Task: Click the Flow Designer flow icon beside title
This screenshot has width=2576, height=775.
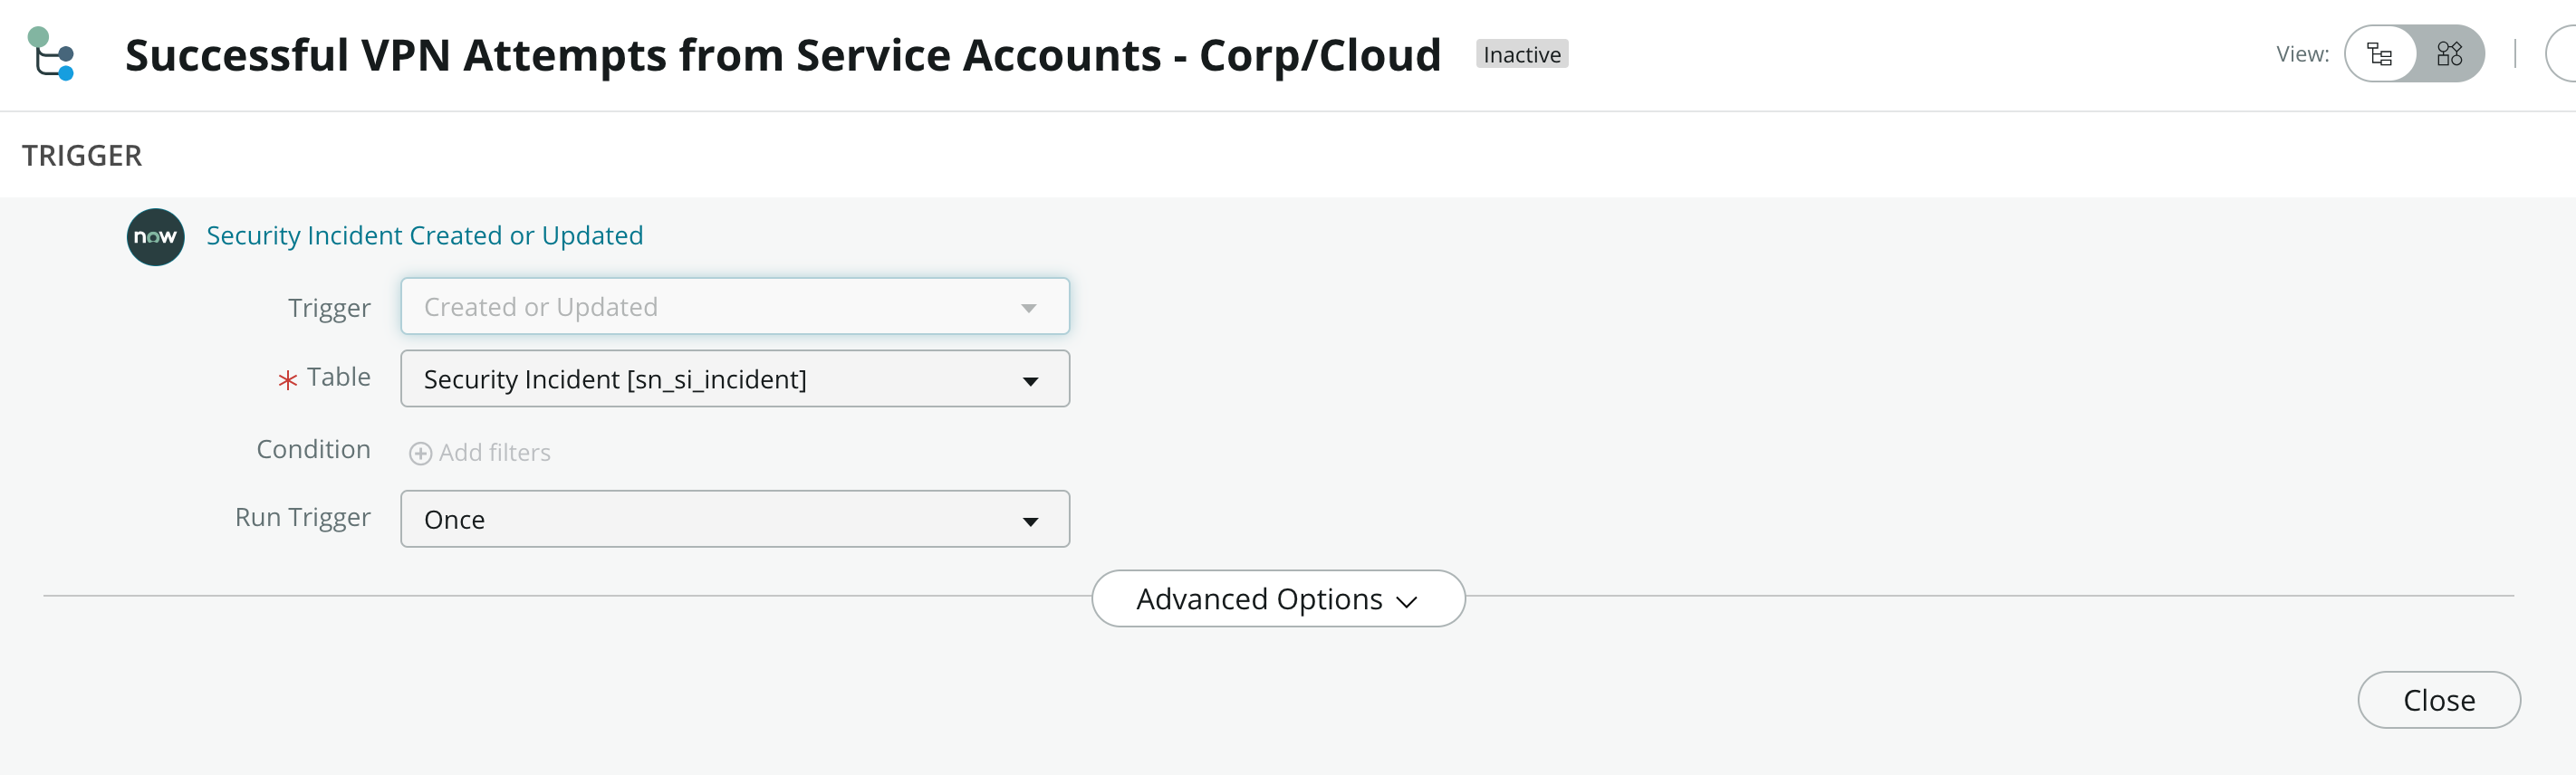Action: (51, 54)
